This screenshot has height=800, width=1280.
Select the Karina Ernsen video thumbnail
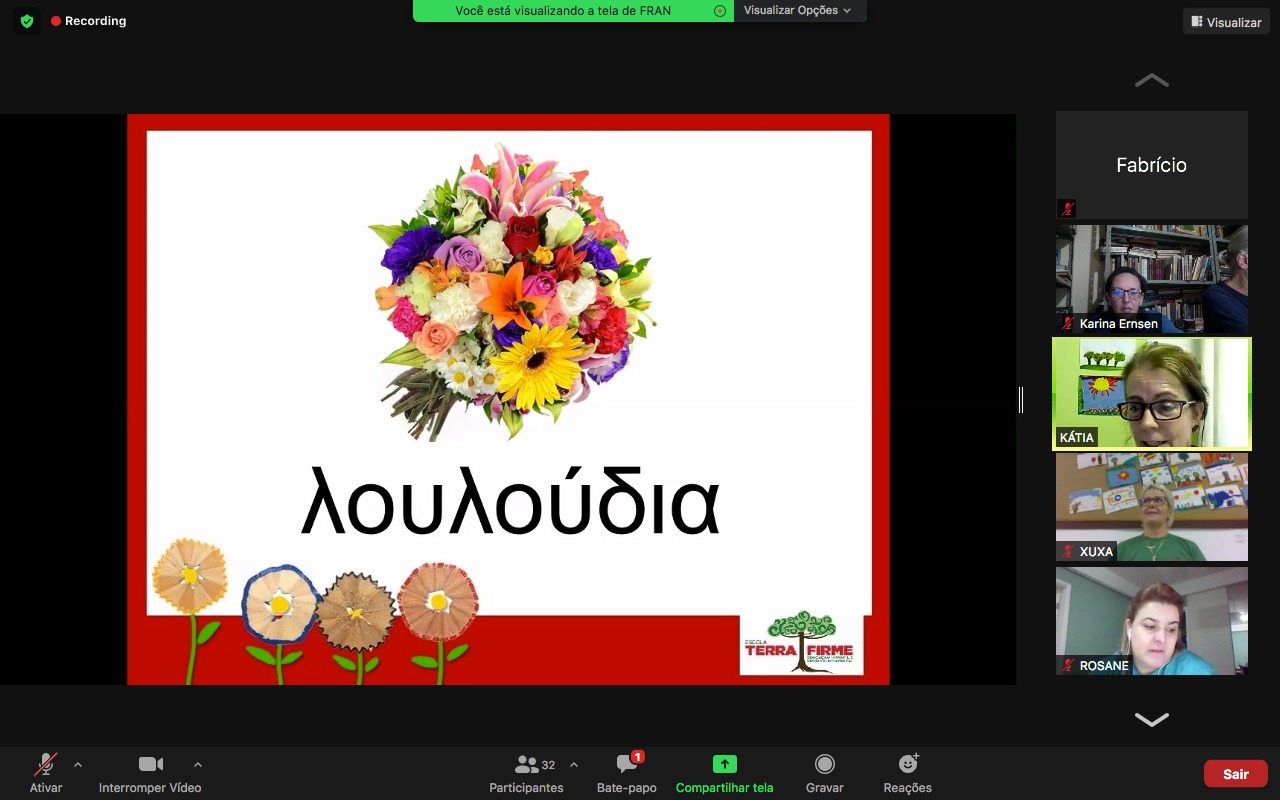(1151, 279)
